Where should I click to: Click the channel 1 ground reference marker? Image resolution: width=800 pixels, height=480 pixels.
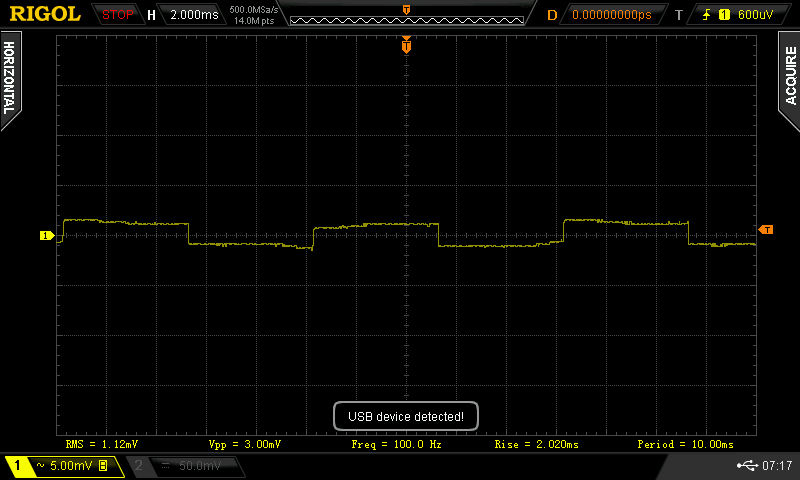click(x=47, y=235)
